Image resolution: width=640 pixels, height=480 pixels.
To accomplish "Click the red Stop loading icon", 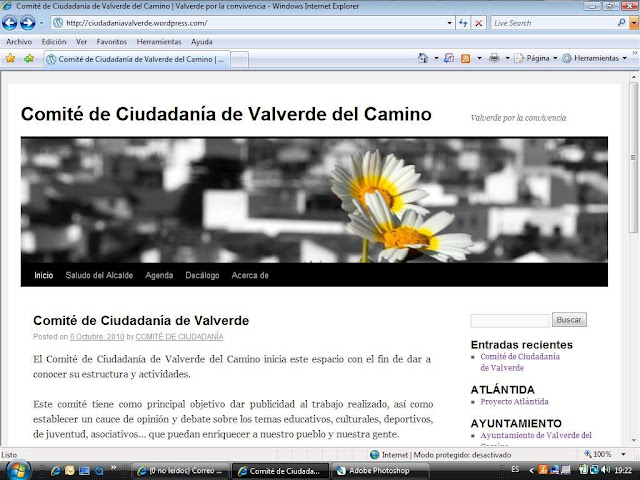I will (x=478, y=23).
